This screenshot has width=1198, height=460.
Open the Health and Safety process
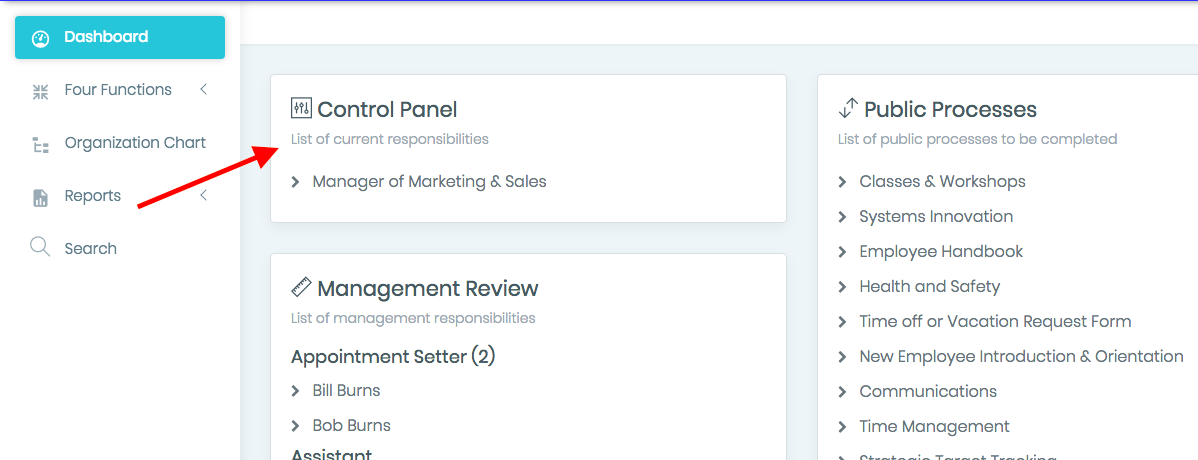click(929, 287)
